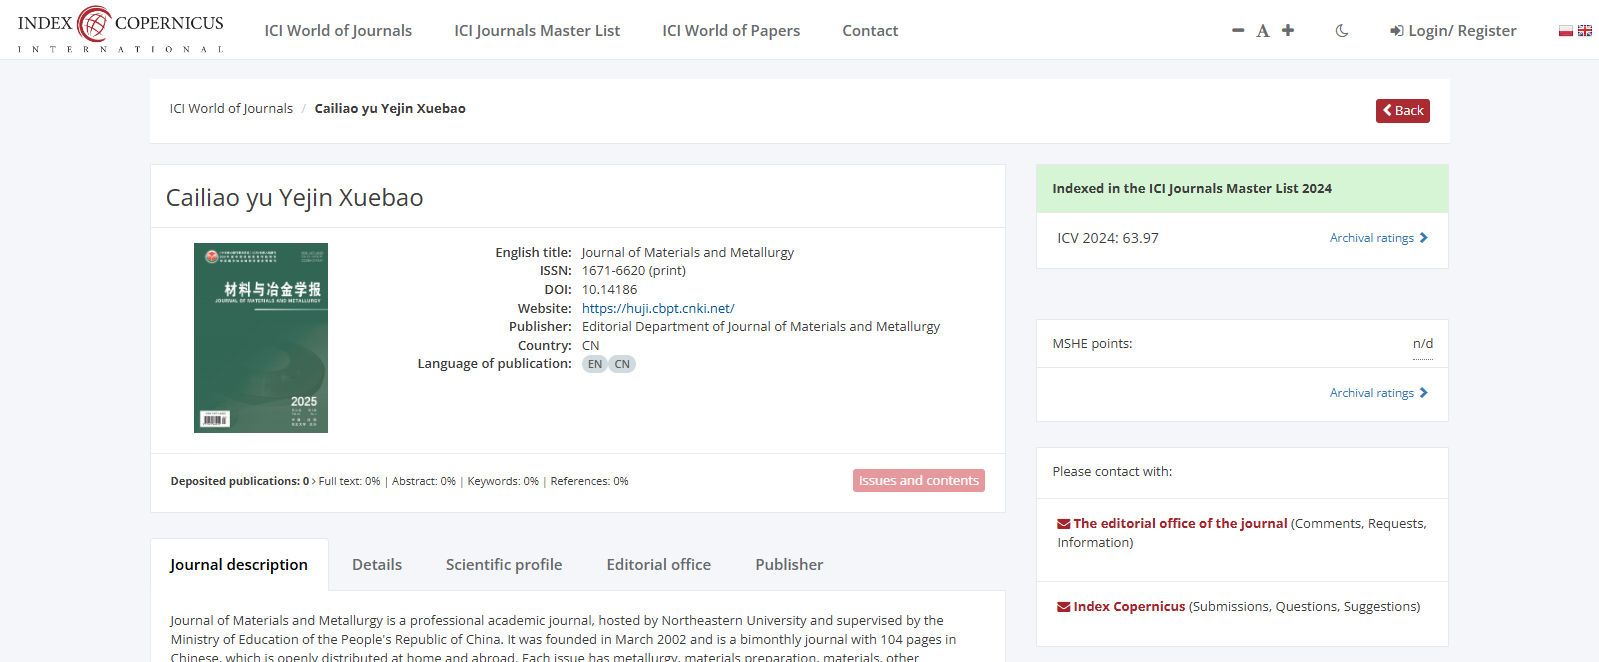
Task: Expand Archival ratings under MSHE points
Action: click(x=1378, y=393)
